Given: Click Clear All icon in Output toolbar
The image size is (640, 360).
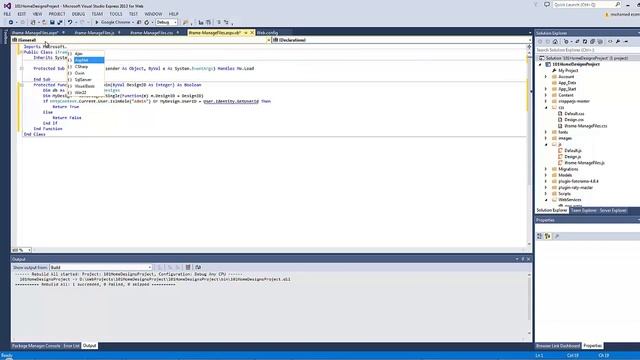Looking at the screenshot, I should point(188,267).
